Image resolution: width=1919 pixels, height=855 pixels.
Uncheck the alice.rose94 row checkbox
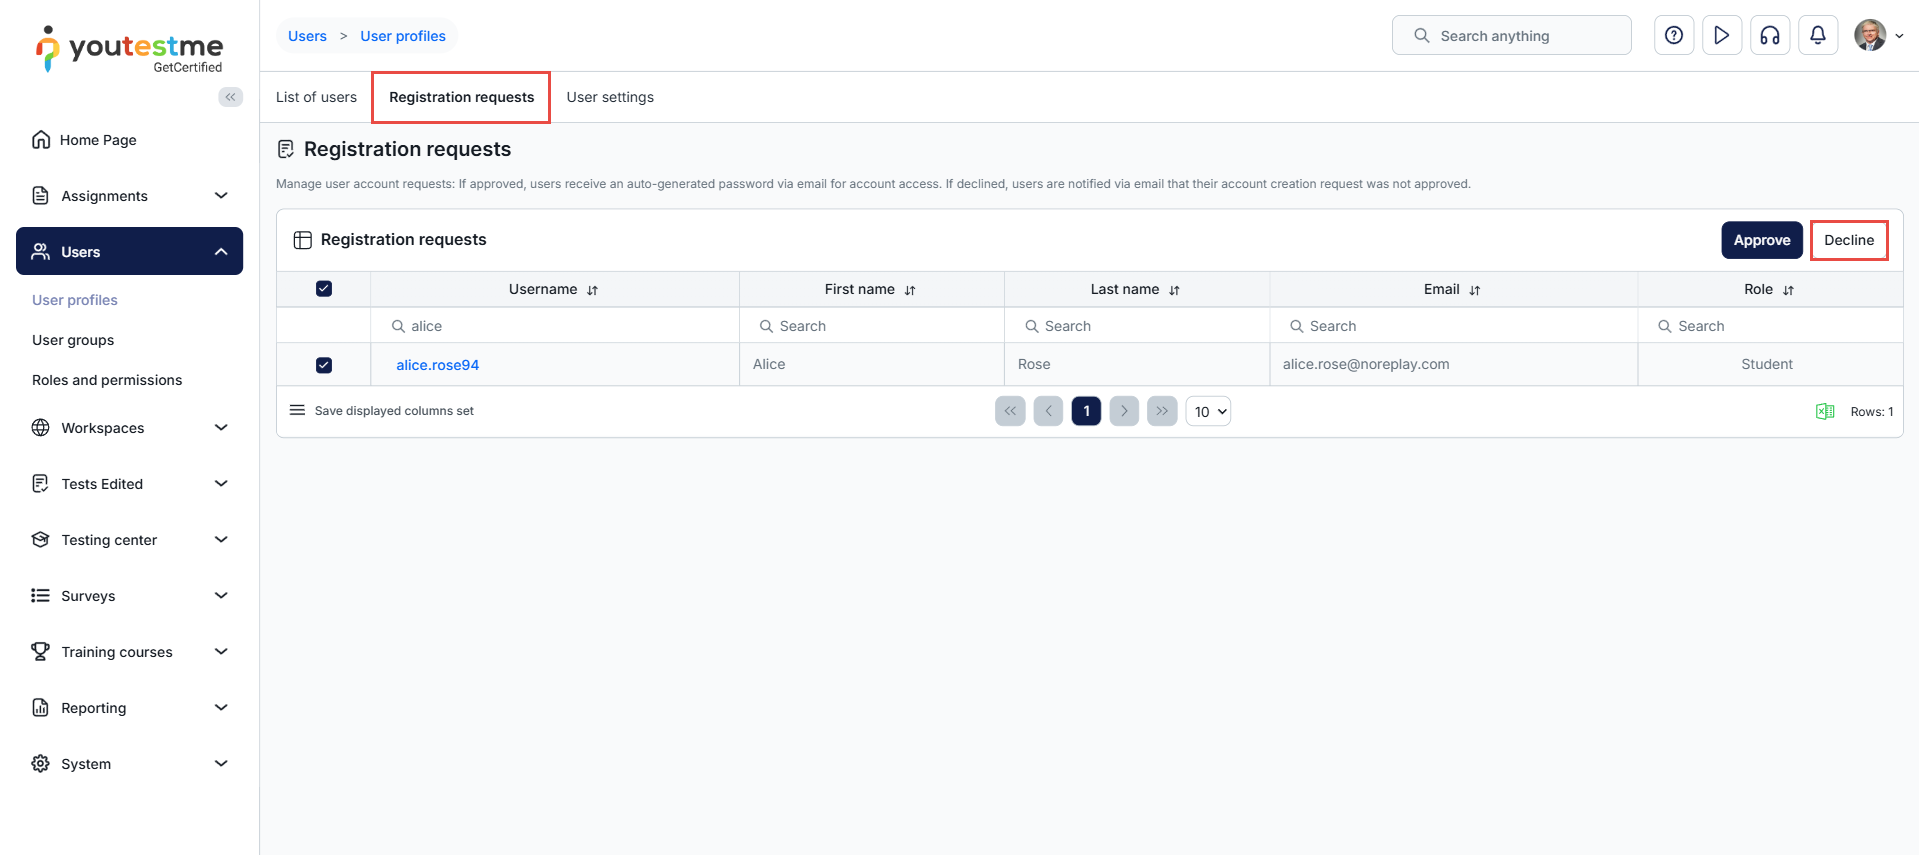point(324,365)
